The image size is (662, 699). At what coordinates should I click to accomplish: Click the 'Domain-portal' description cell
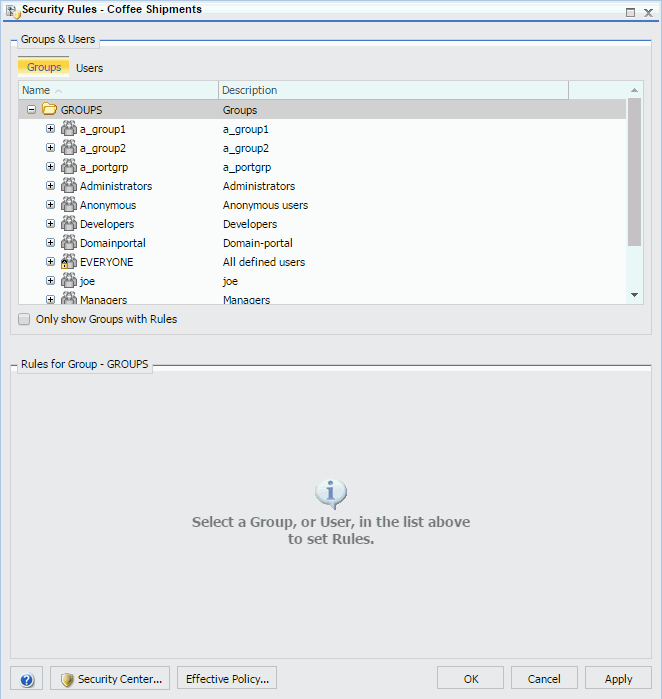[258, 243]
